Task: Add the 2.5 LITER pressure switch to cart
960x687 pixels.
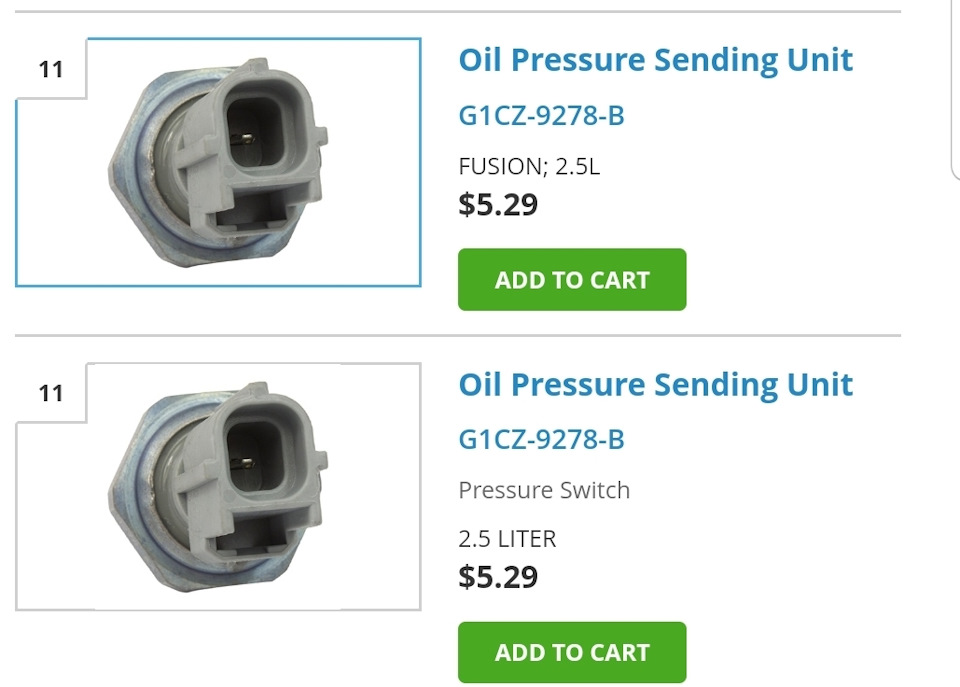Action: [x=572, y=653]
